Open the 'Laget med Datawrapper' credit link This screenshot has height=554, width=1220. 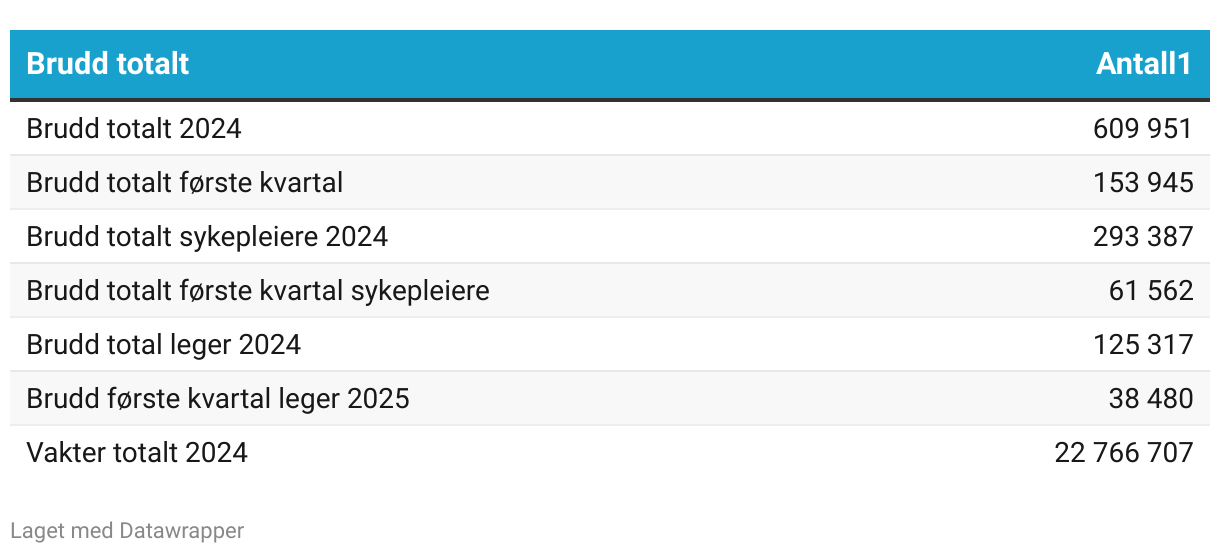click(x=127, y=531)
